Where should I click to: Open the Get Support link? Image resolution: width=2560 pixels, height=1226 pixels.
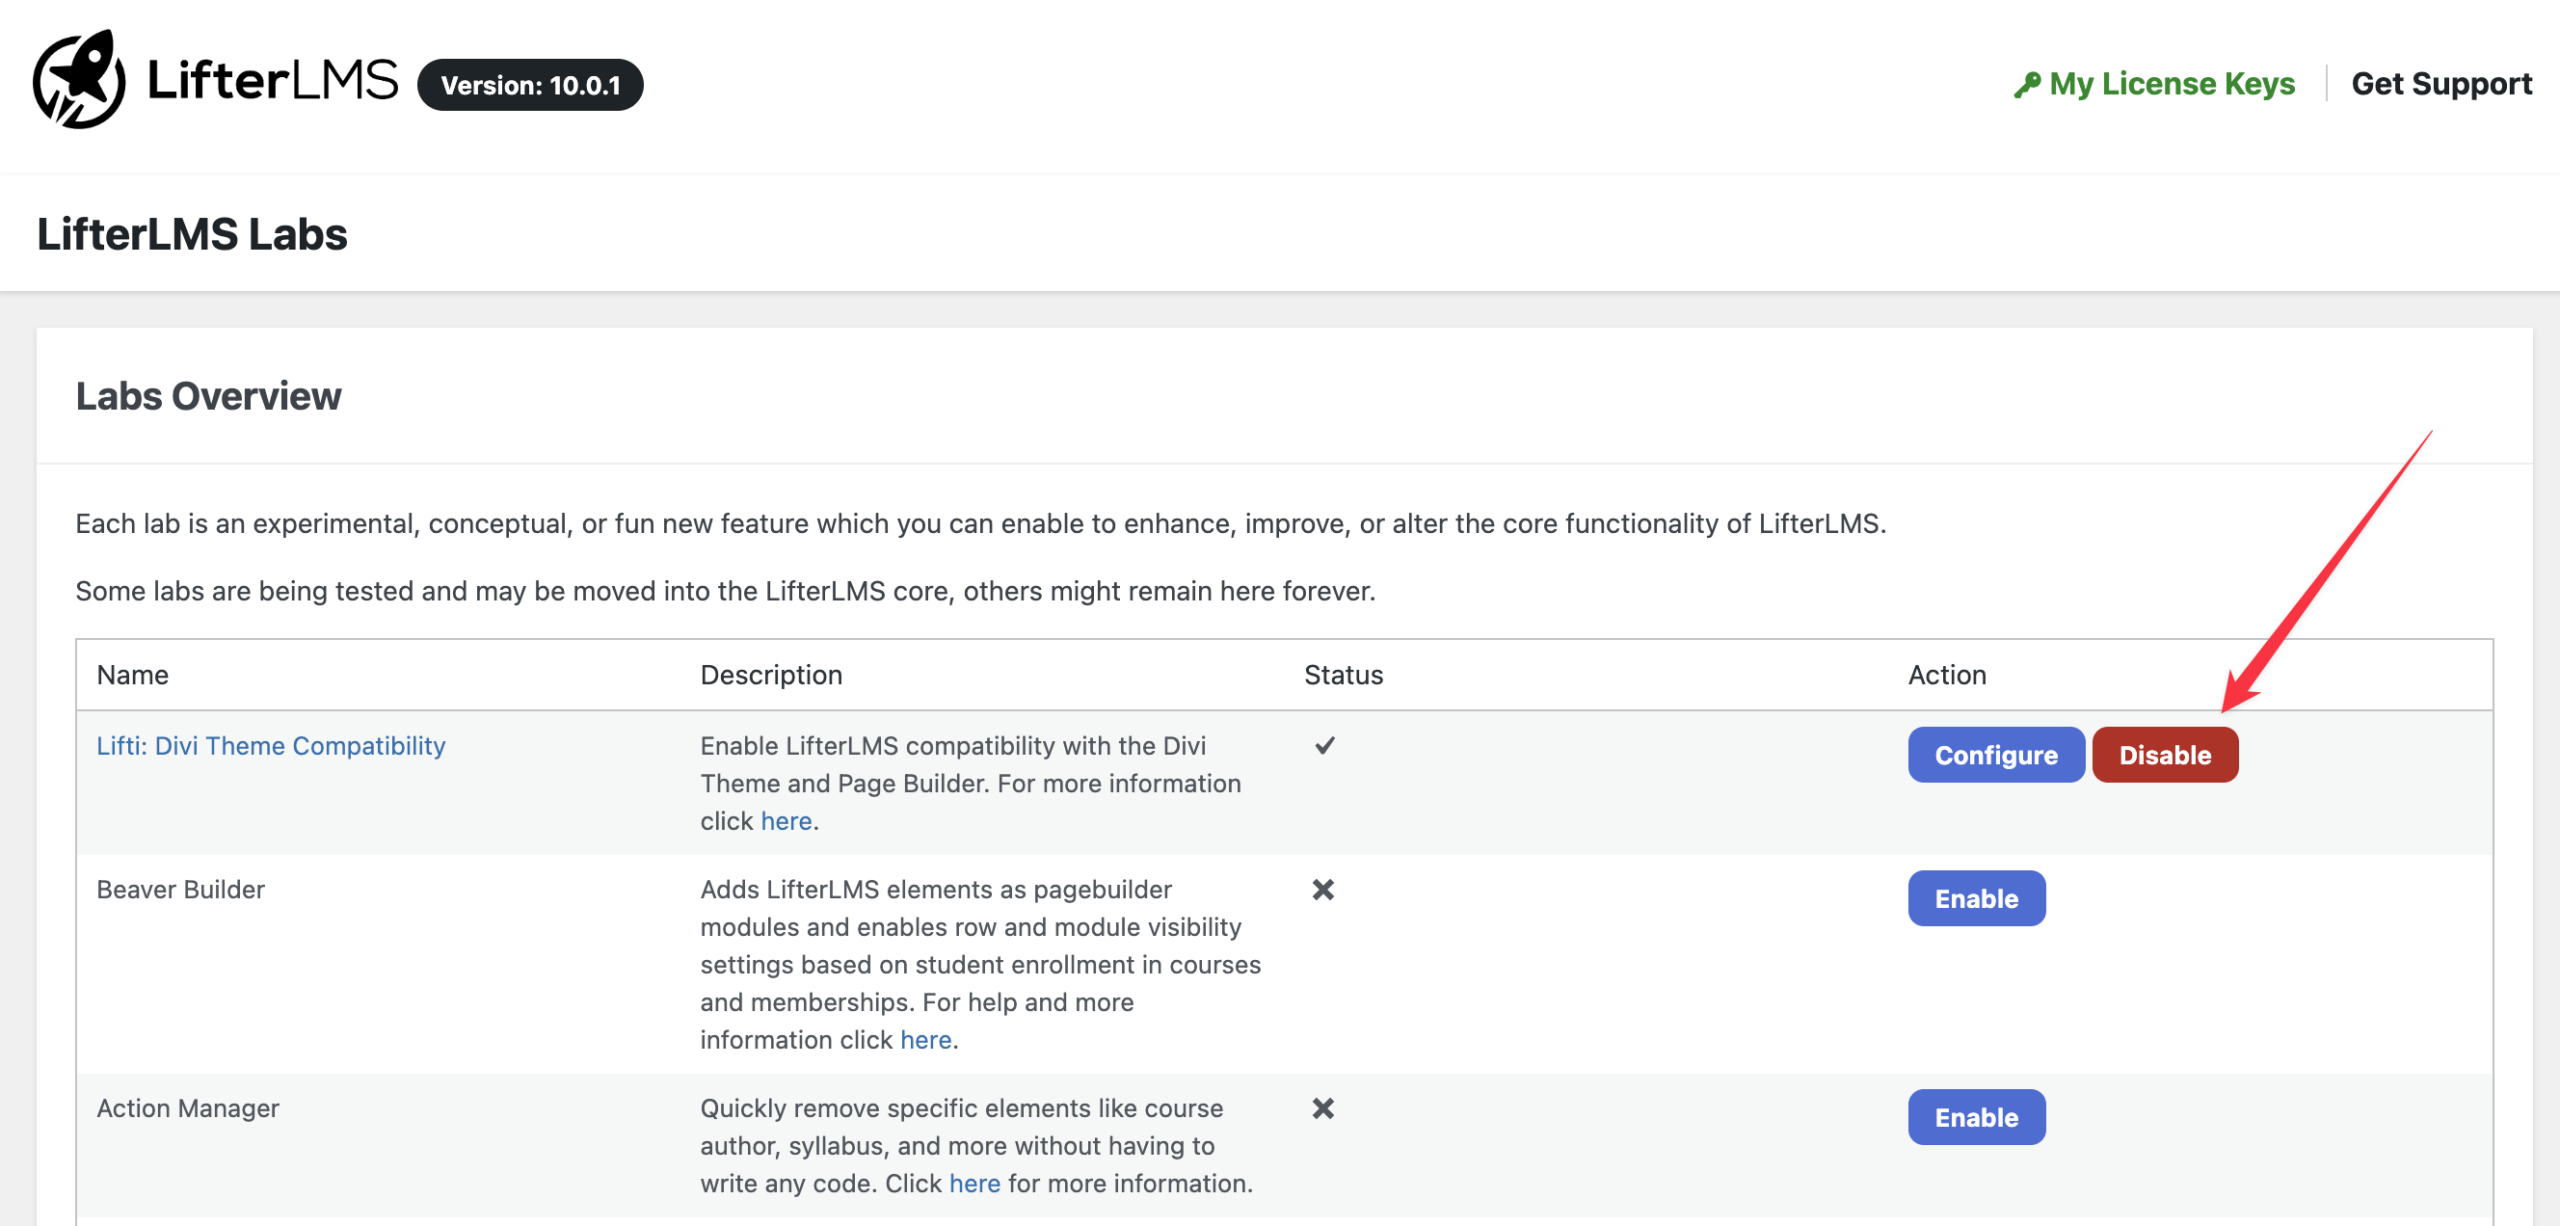click(x=2441, y=84)
